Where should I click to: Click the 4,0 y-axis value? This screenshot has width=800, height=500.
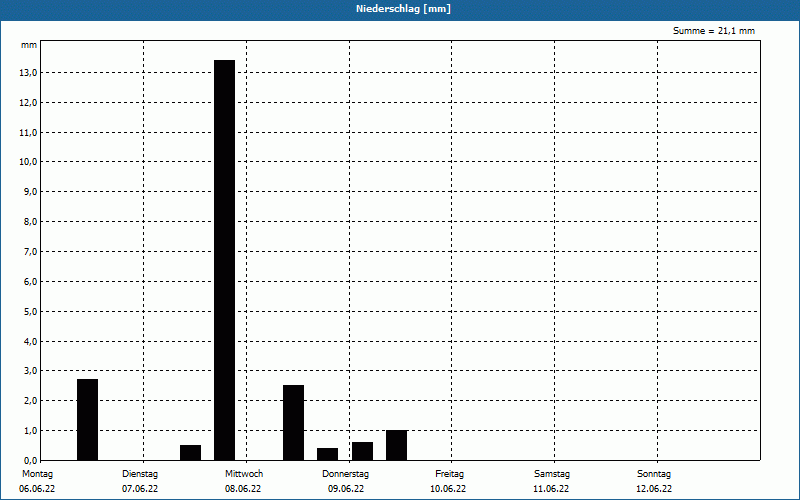(30, 341)
